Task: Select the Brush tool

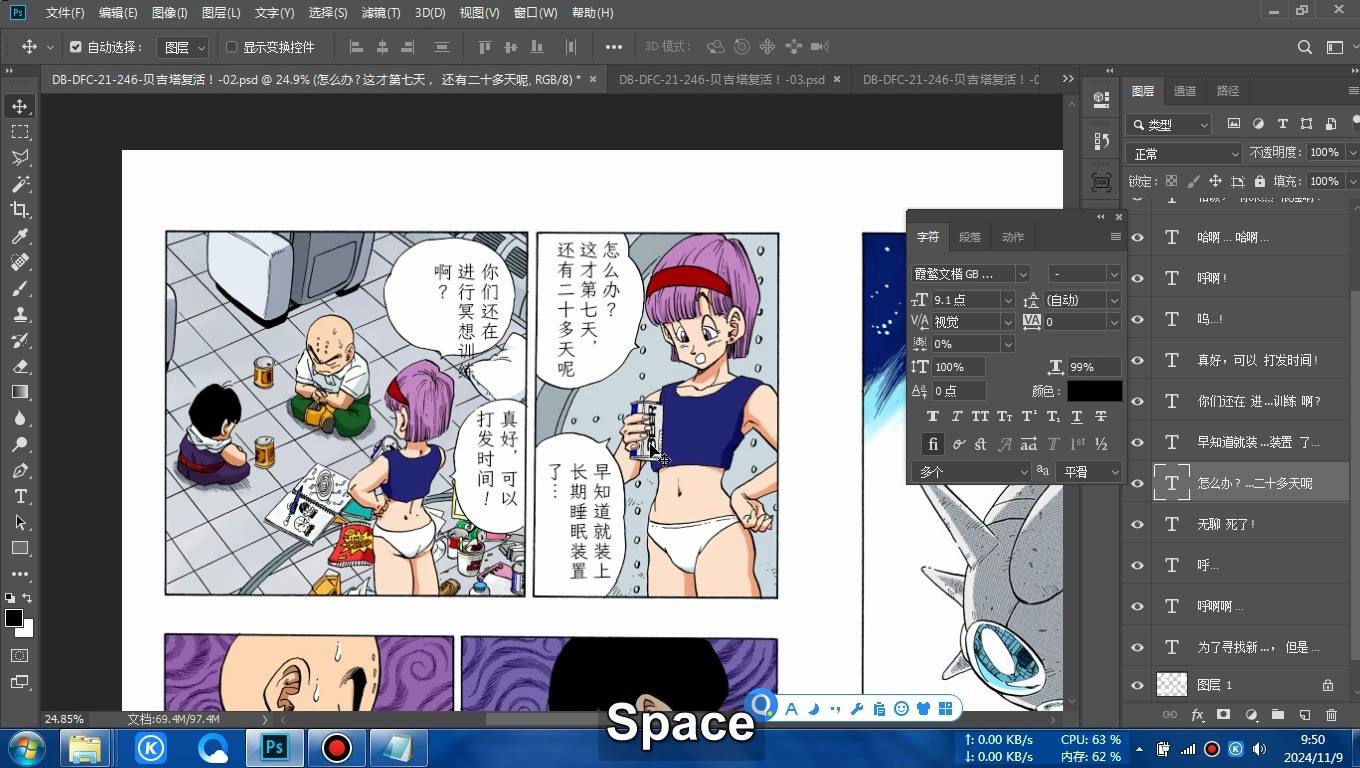Action: (20, 288)
